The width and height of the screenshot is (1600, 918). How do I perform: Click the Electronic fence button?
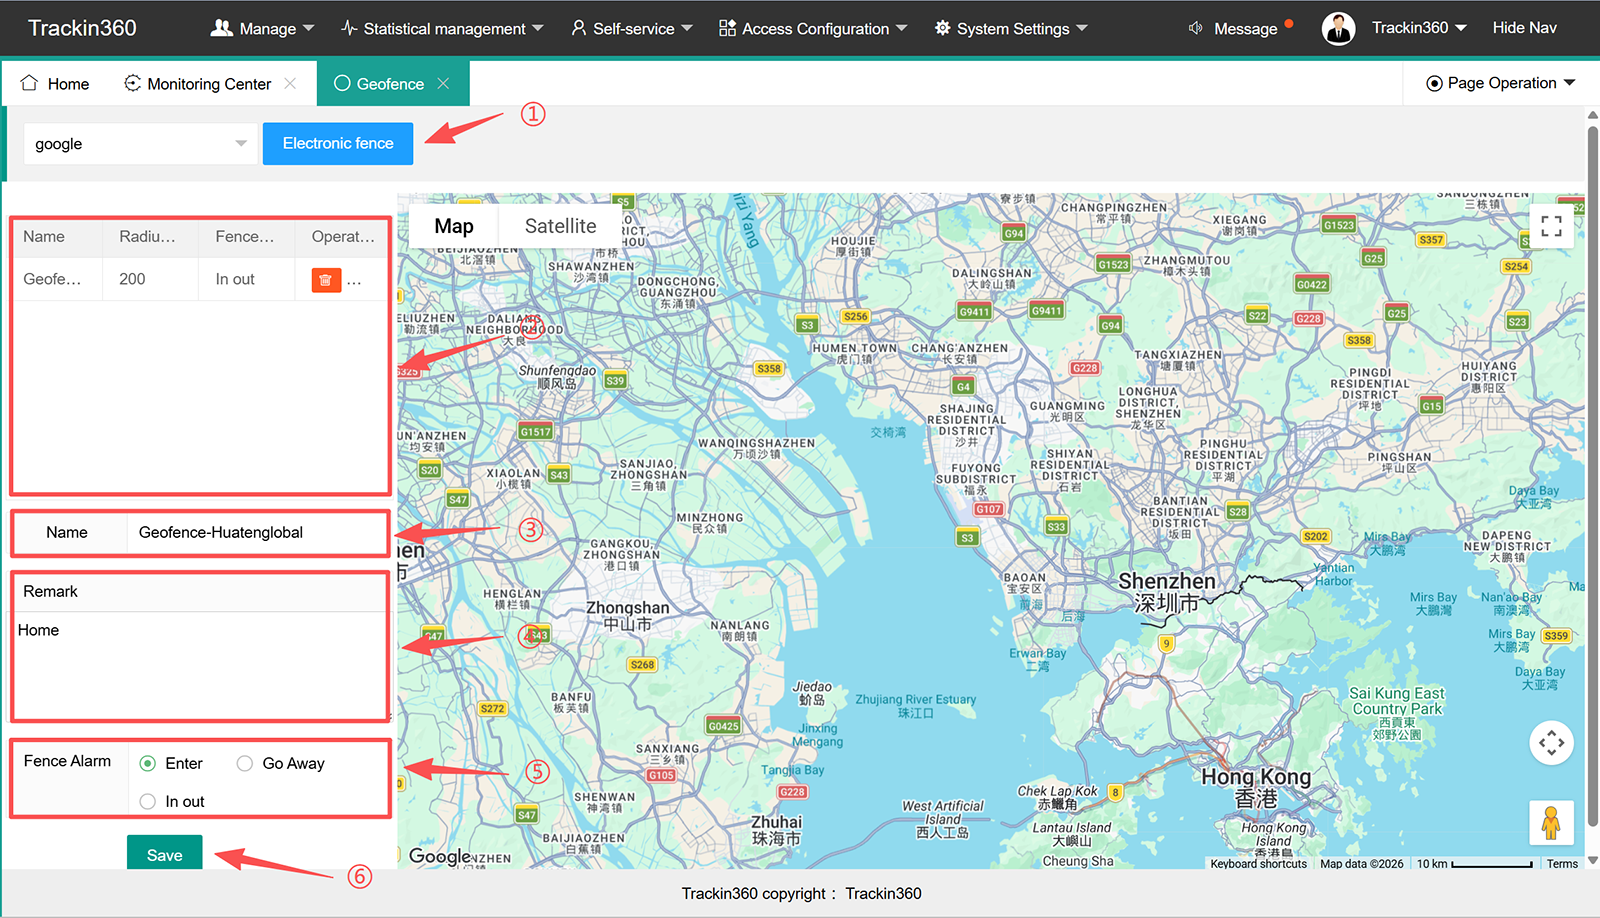click(x=338, y=143)
